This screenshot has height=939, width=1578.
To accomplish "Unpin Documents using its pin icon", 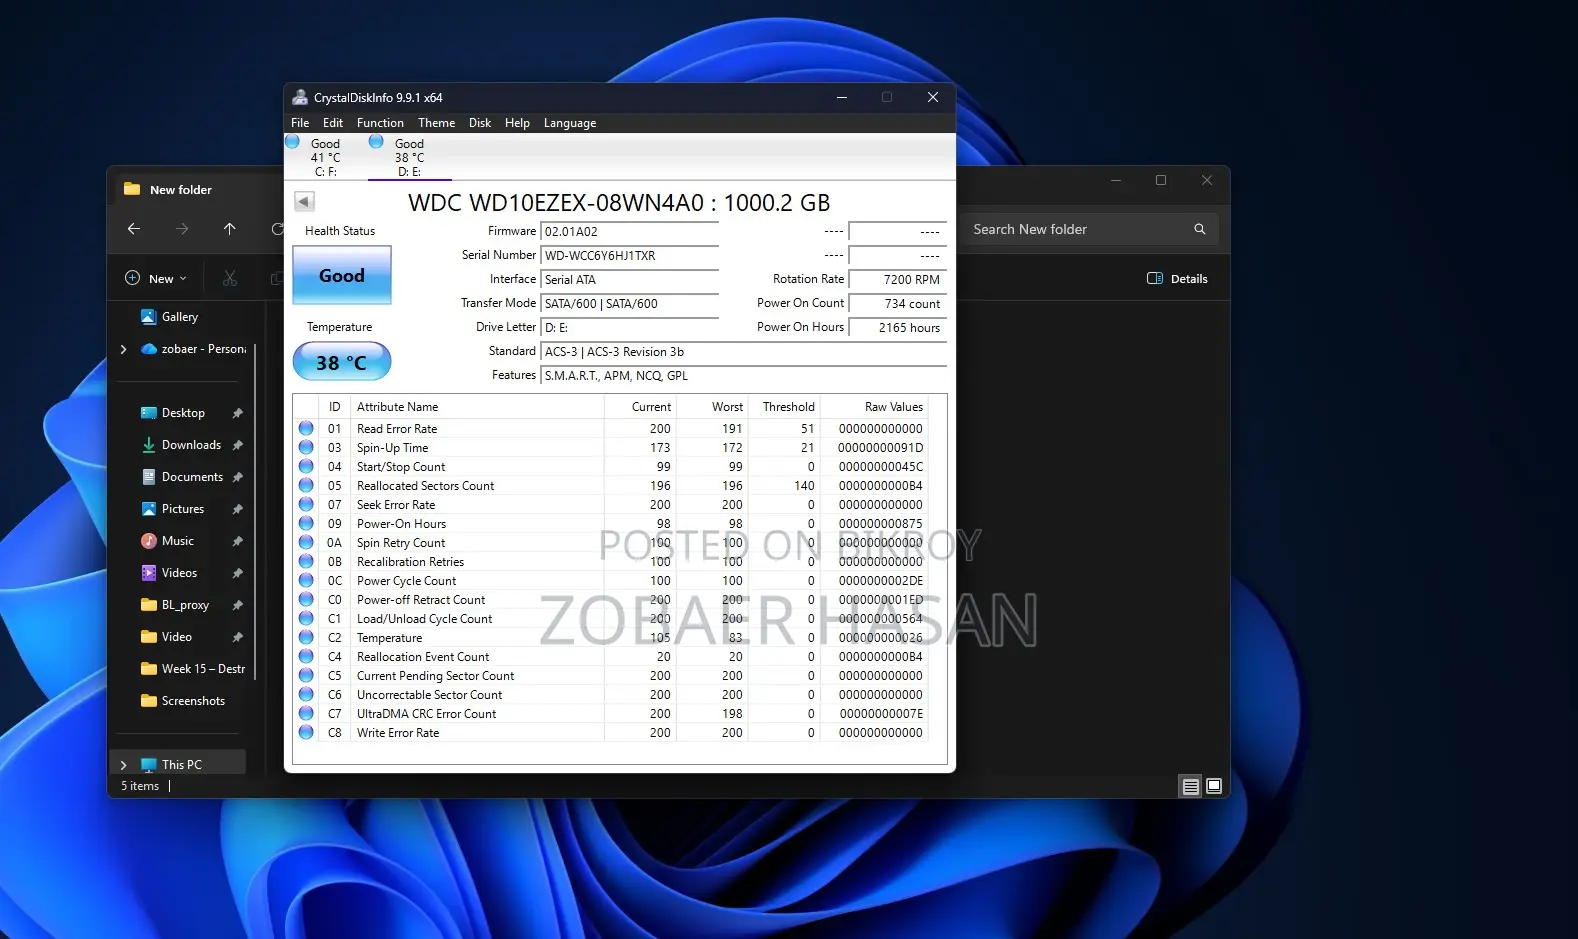I will [238, 477].
